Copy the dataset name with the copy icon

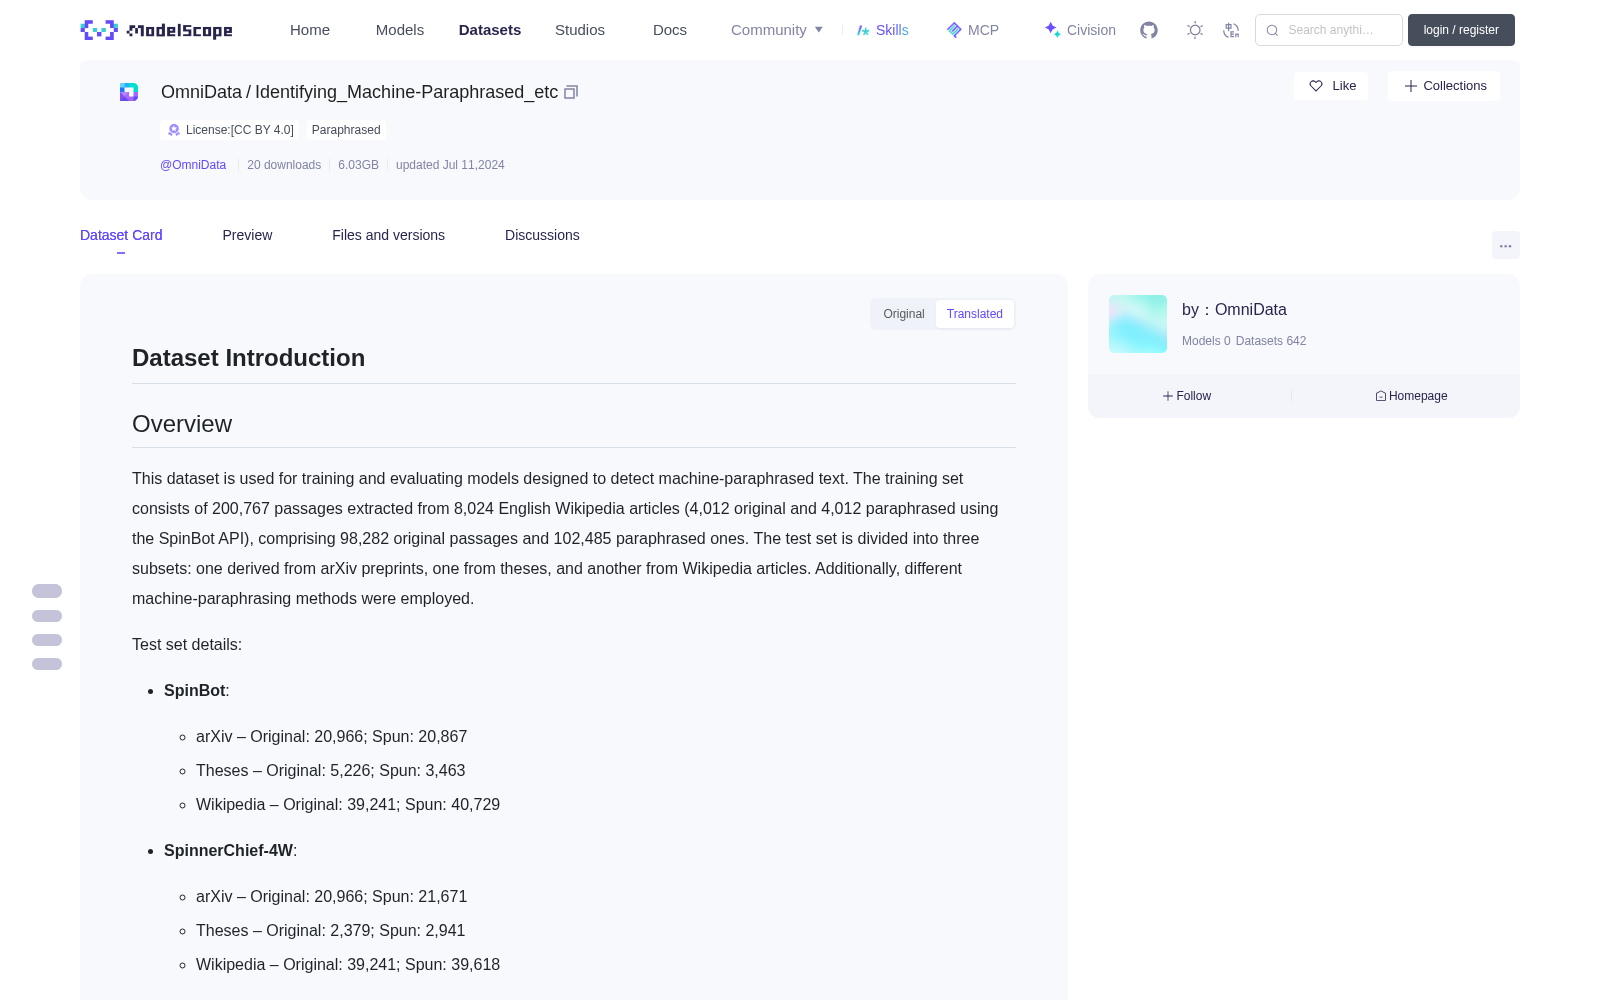[x=571, y=92]
